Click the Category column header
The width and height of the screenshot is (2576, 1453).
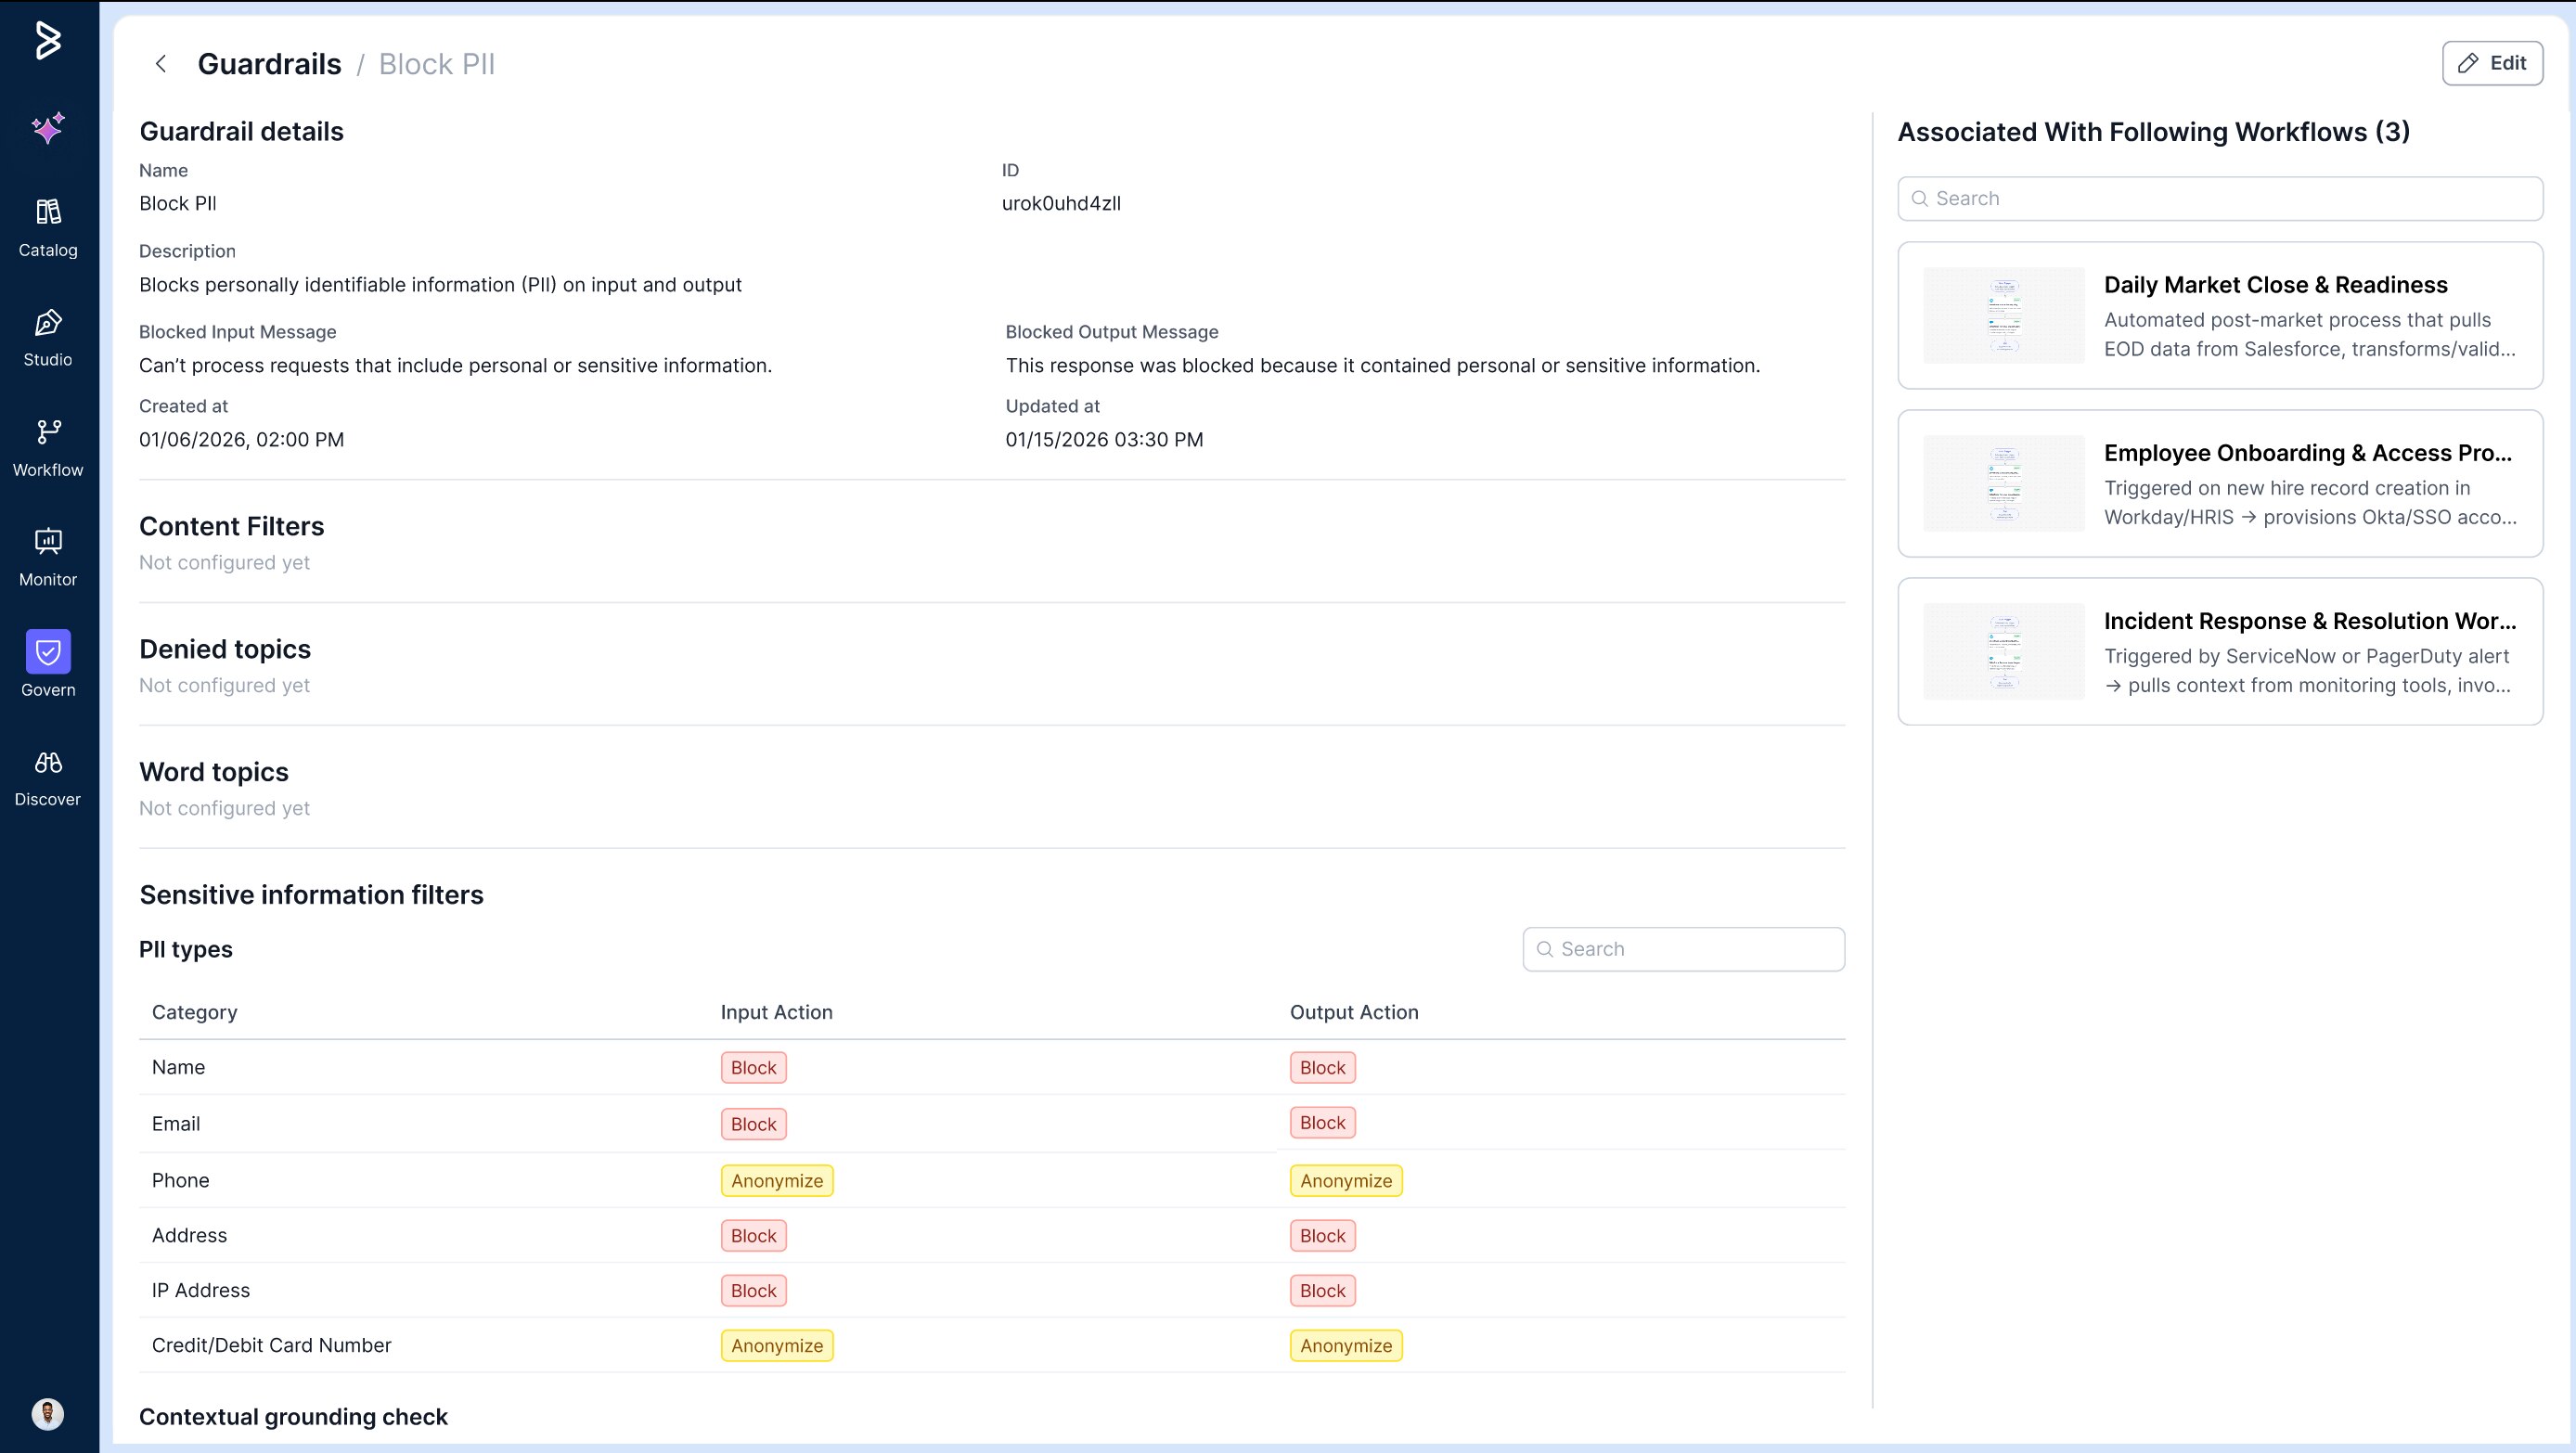(194, 1012)
